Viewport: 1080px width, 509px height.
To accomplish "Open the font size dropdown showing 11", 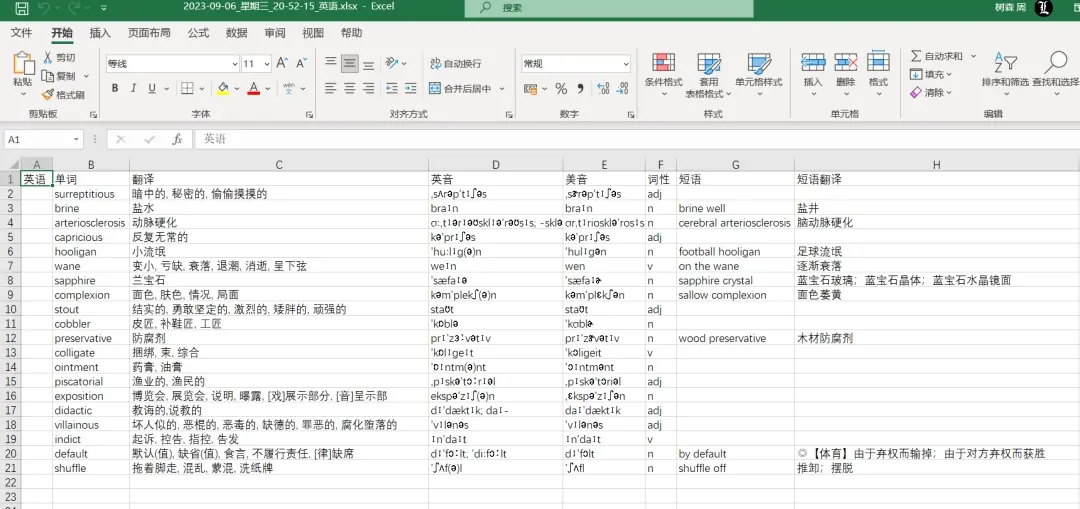I will [x=267, y=63].
